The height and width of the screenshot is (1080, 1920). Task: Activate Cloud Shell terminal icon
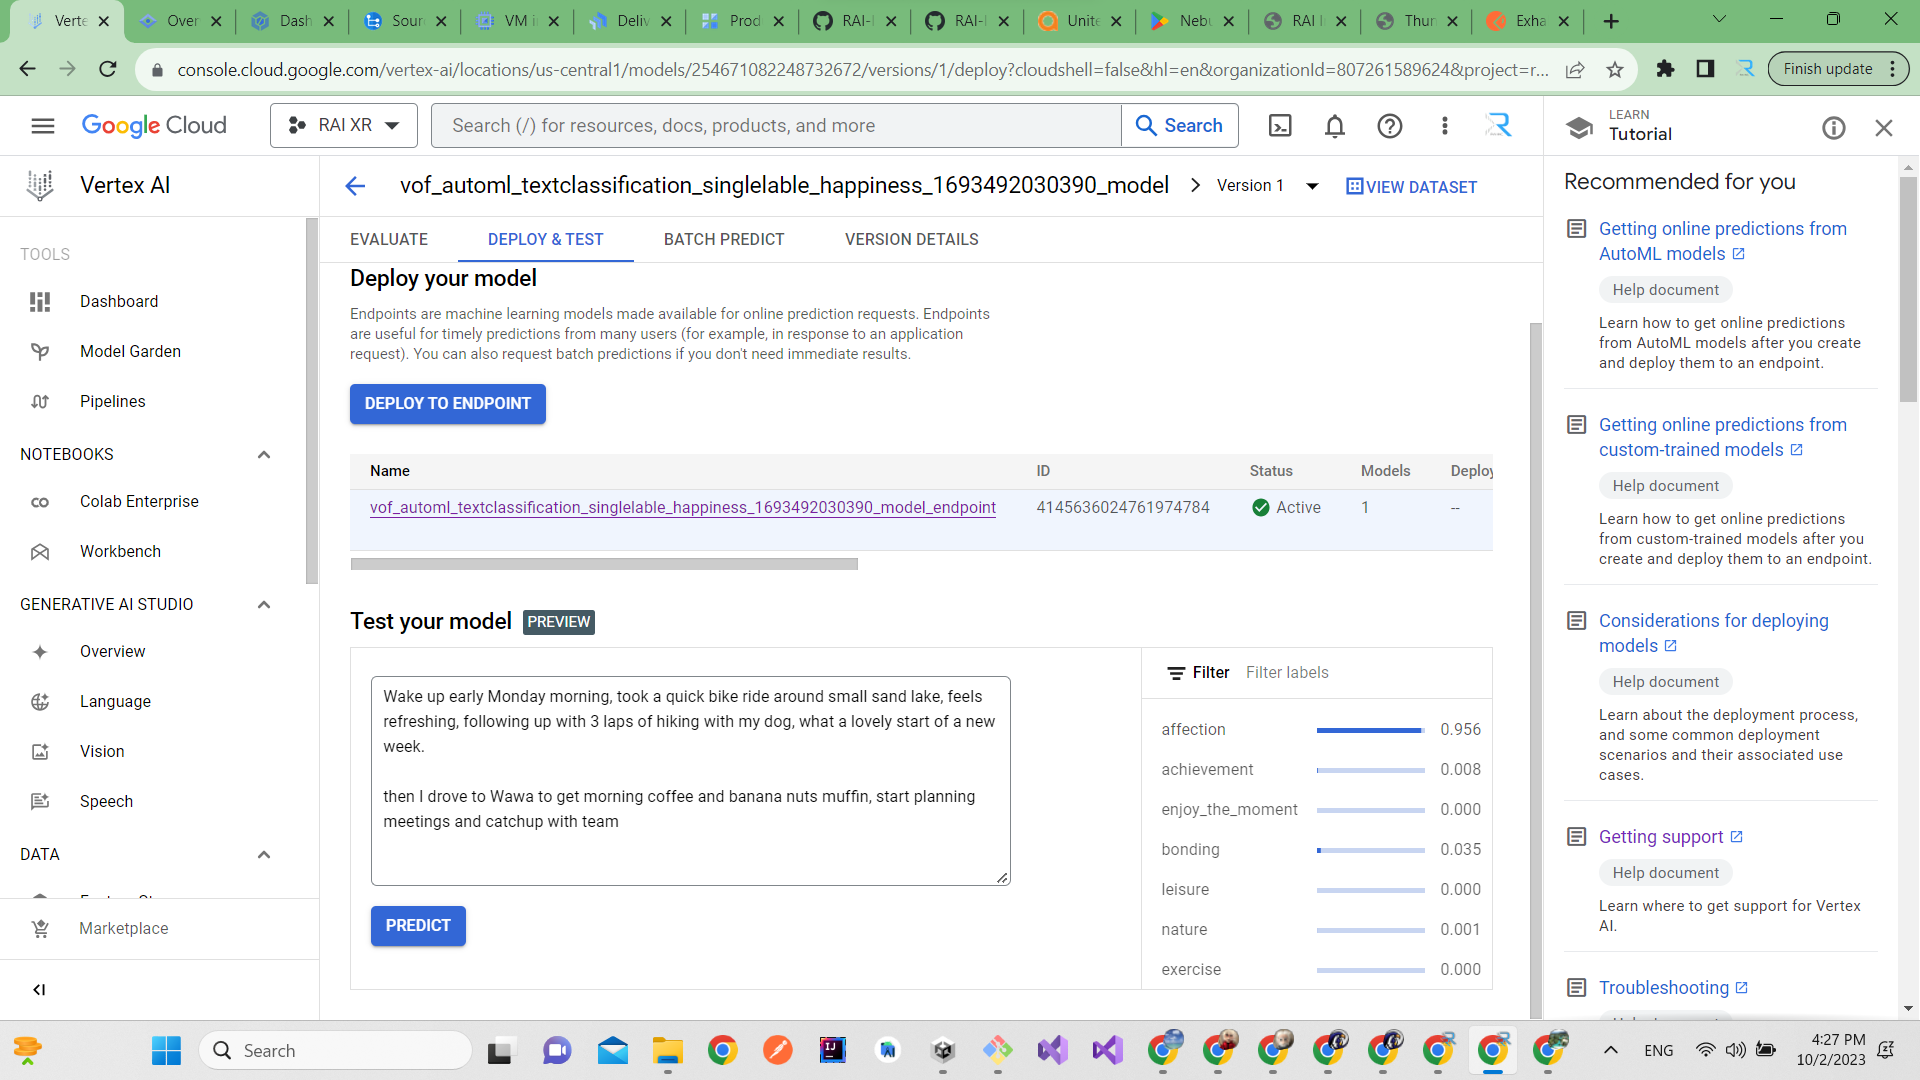tap(1280, 125)
